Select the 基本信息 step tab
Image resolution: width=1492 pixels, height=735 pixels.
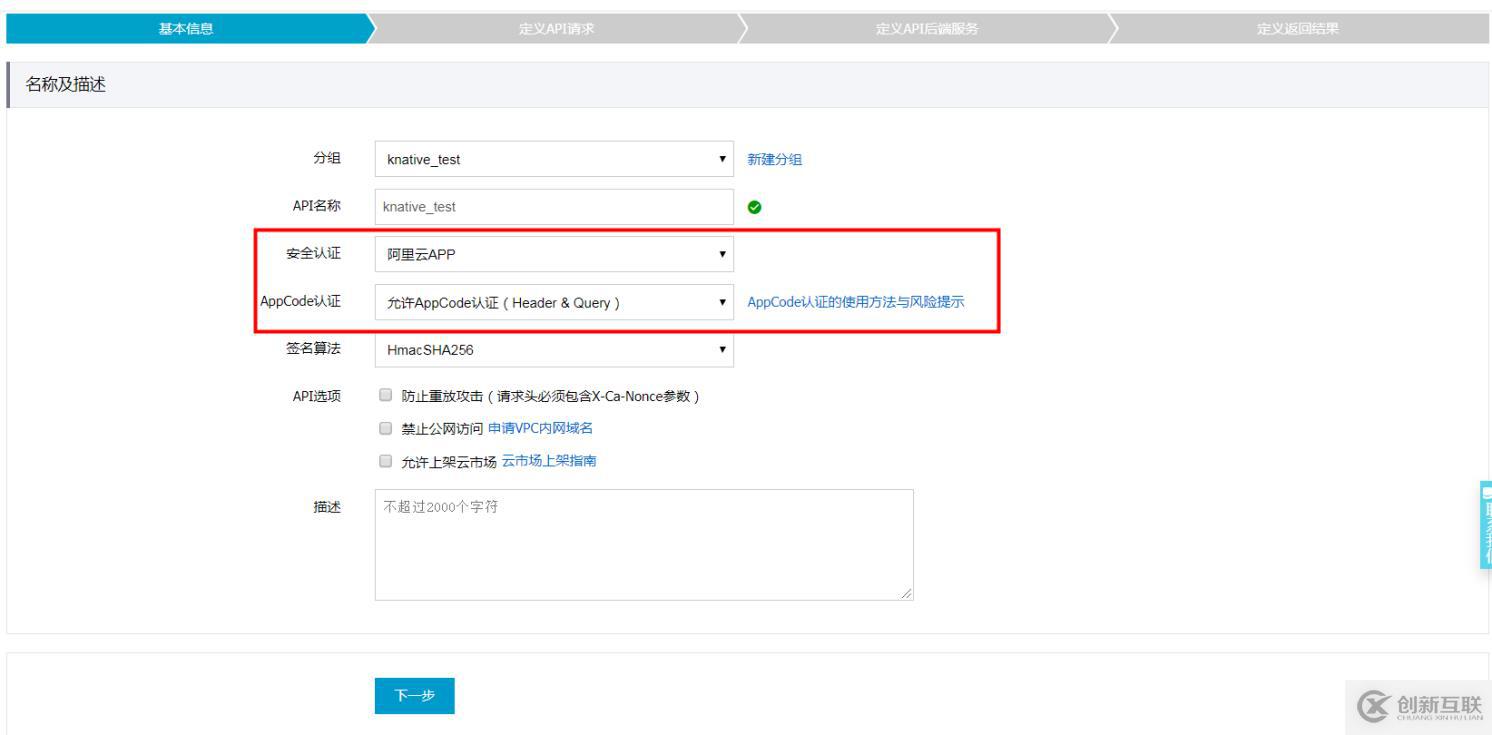[x=186, y=29]
